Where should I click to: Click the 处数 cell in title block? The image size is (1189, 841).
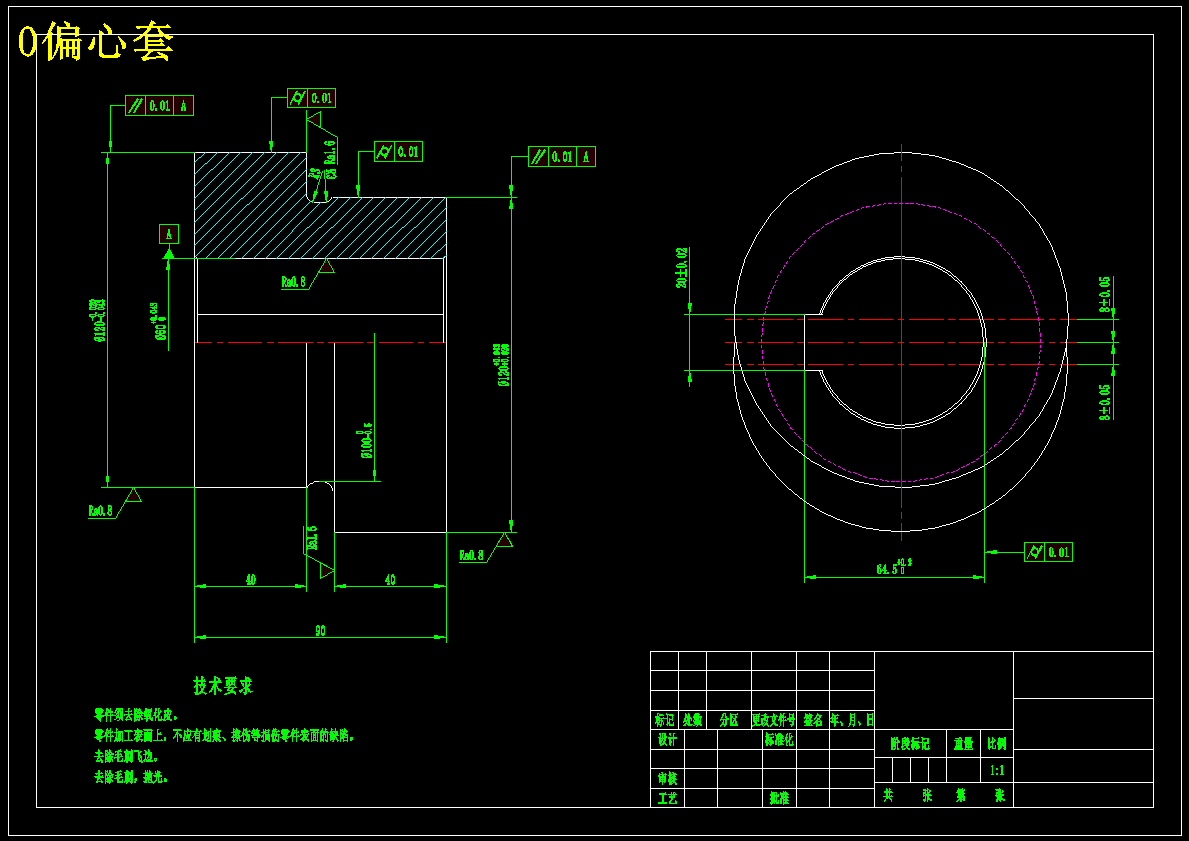pos(692,720)
